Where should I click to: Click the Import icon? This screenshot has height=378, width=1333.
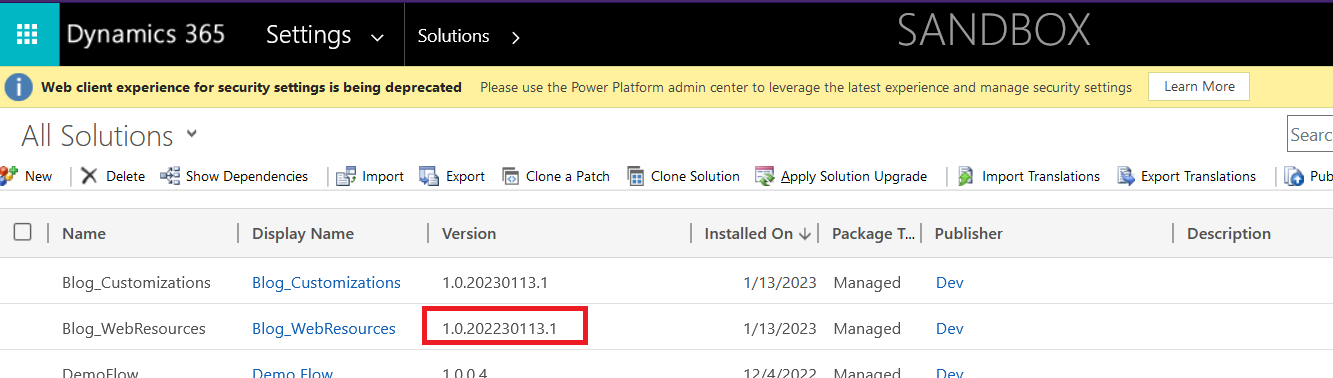pos(346,176)
